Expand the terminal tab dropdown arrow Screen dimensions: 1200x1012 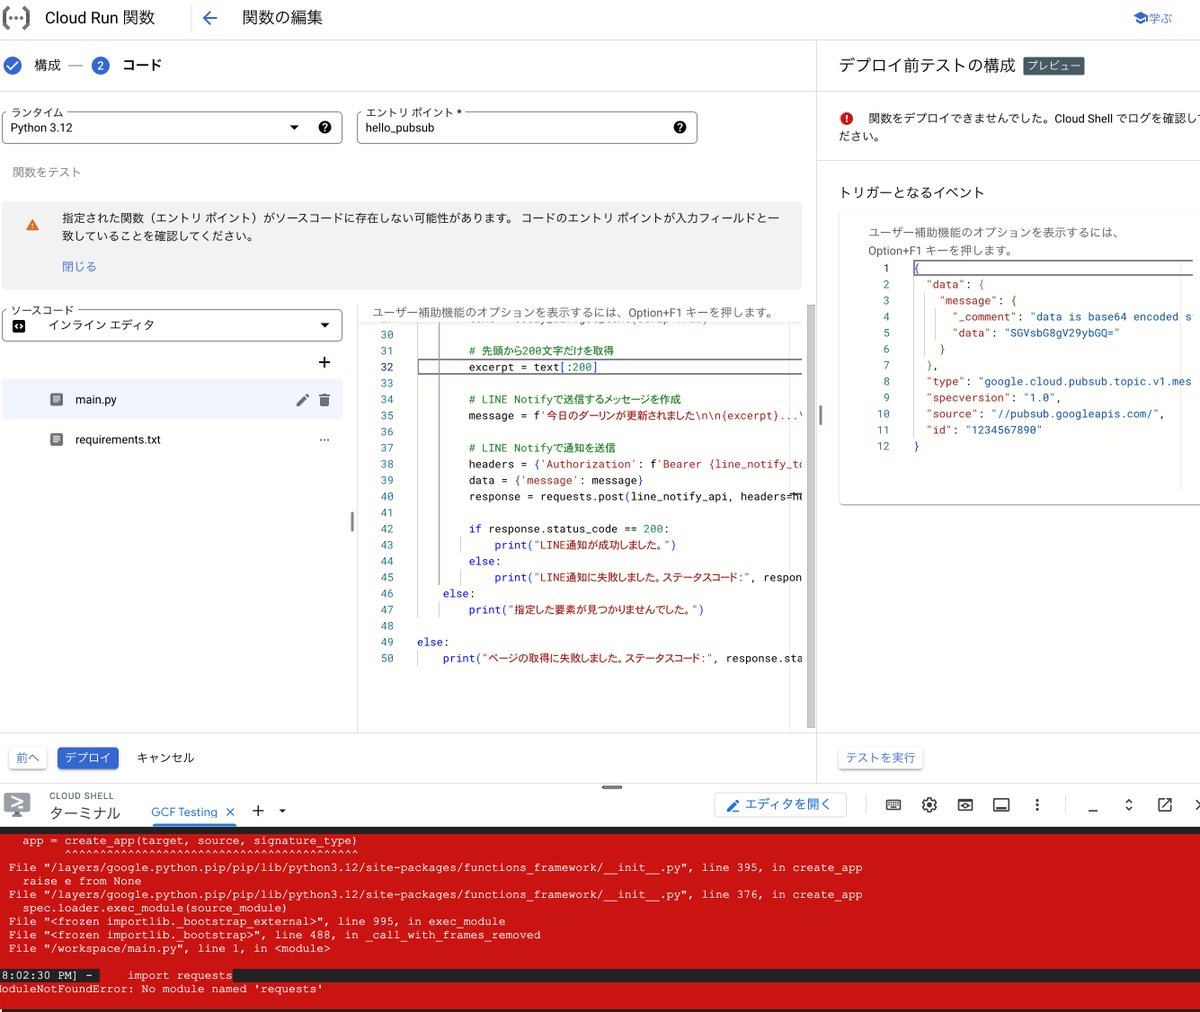[x=282, y=811]
